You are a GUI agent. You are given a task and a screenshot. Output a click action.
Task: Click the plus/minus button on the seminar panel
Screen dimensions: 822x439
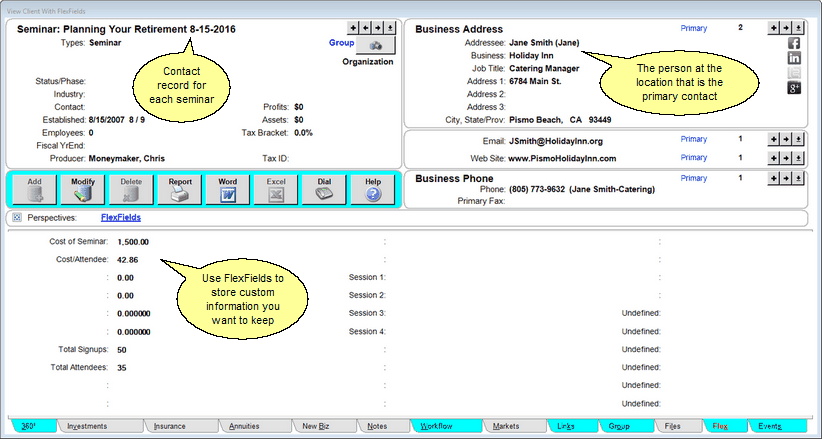390,28
